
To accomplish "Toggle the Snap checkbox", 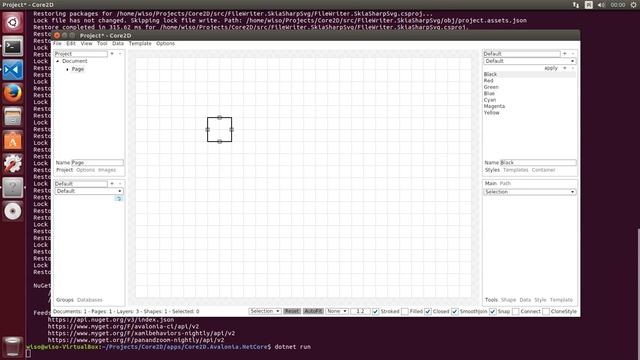I will click(x=493, y=311).
